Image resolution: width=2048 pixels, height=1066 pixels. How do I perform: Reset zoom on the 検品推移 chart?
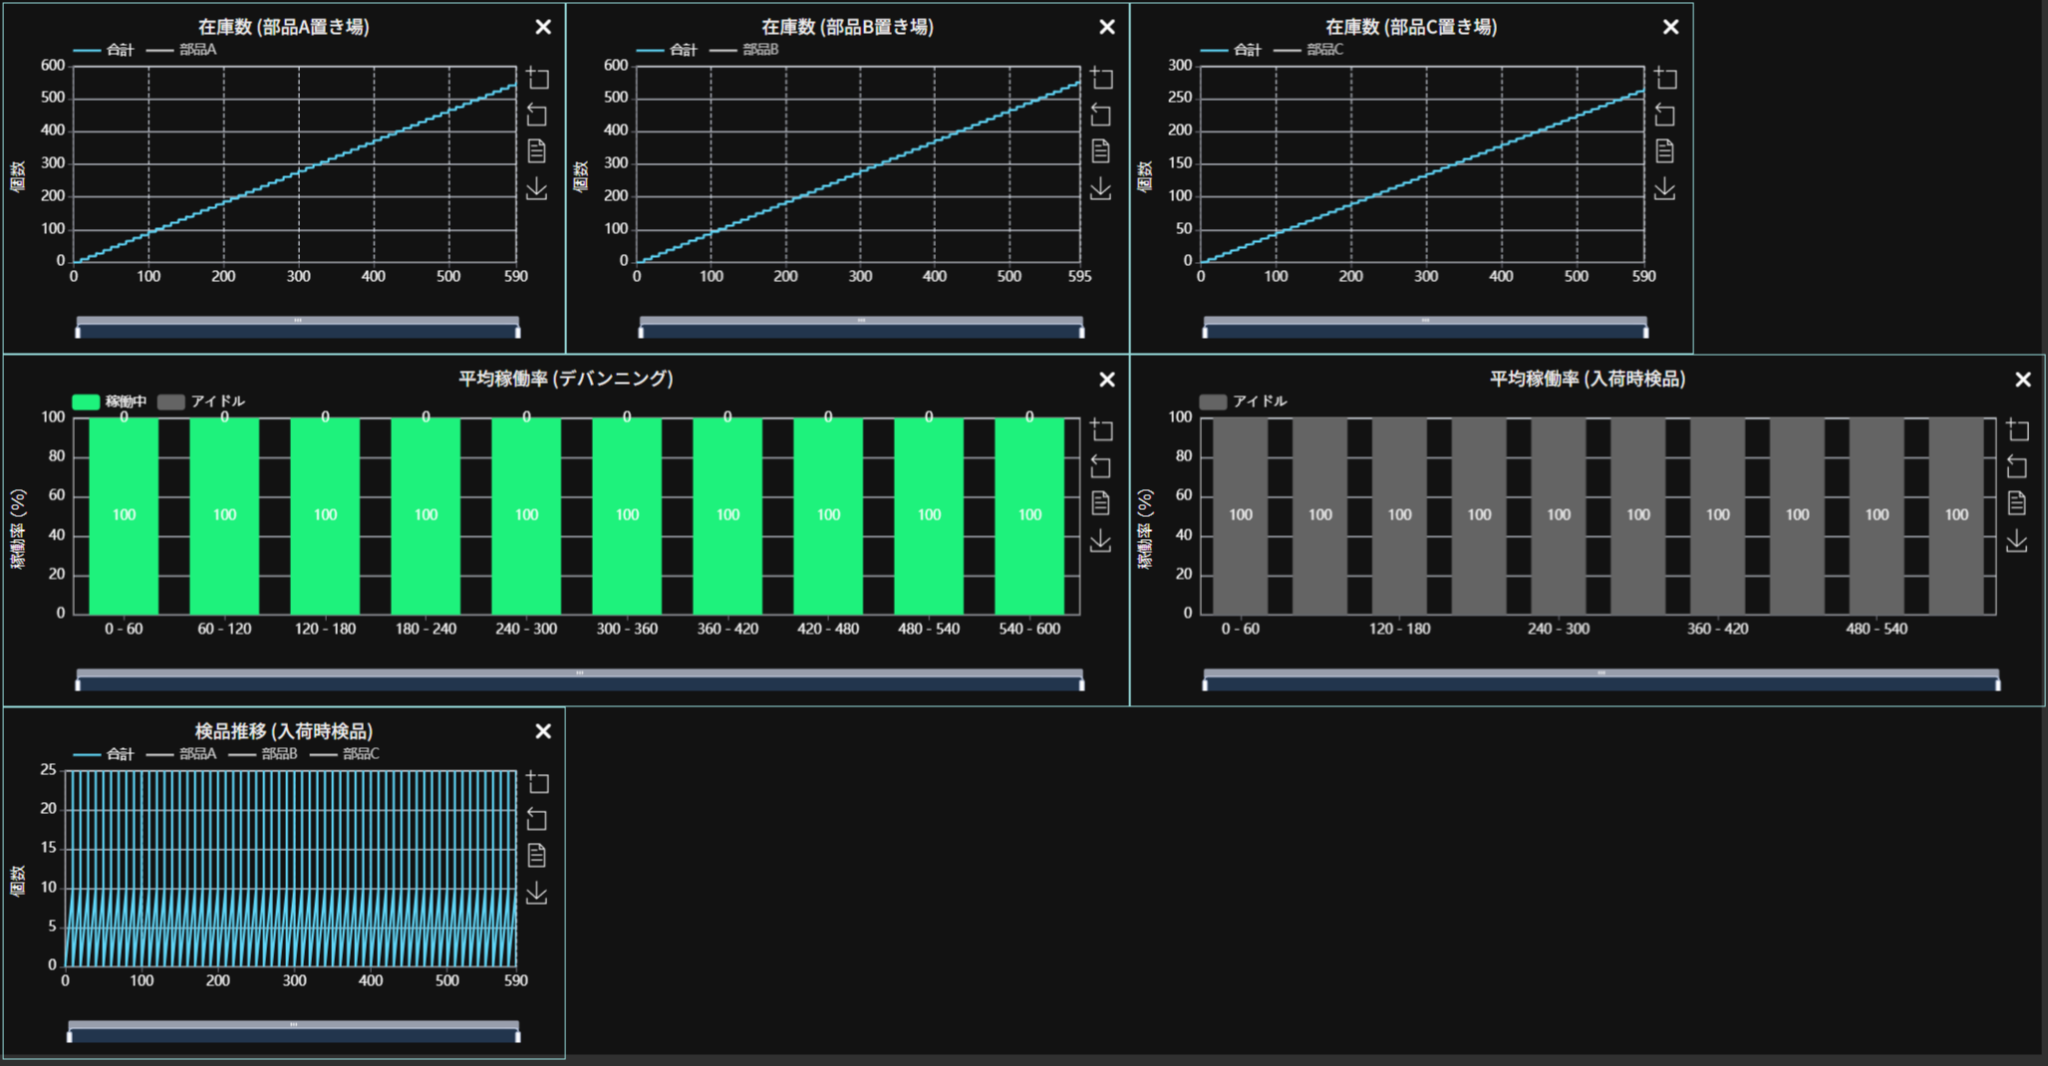(537, 820)
